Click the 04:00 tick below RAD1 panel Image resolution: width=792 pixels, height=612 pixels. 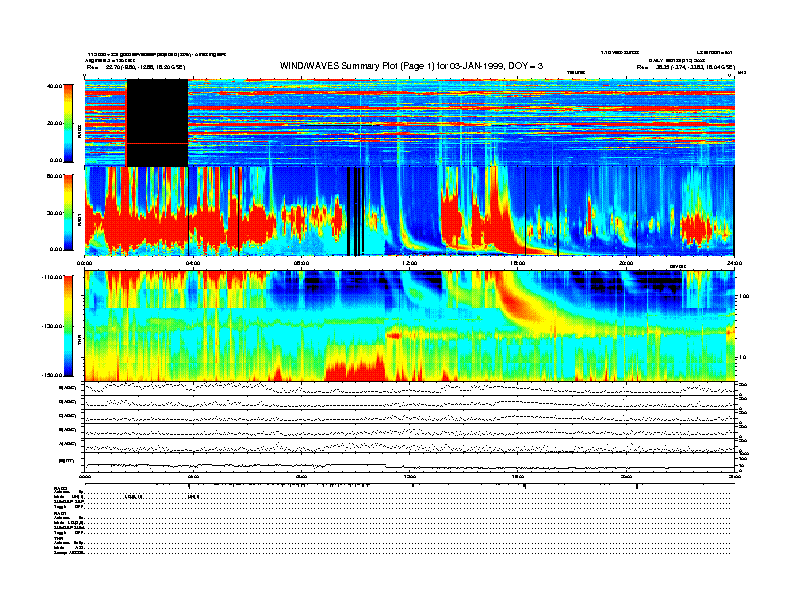[x=193, y=263]
